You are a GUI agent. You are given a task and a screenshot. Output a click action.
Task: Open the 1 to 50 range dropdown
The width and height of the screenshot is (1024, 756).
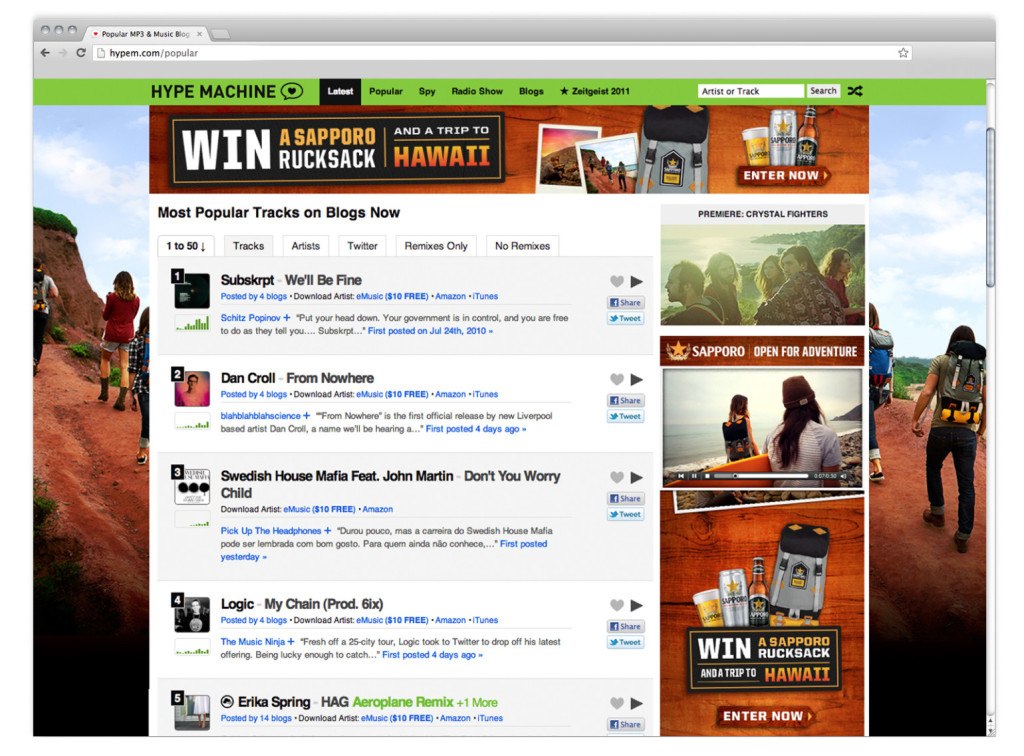[185, 246]
